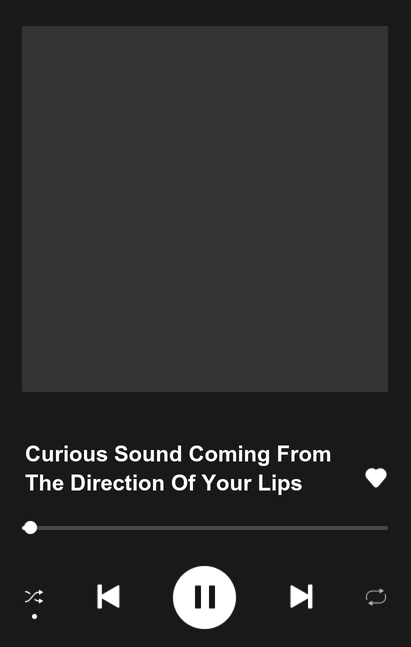This screenshot has height=647, width=411.
Task: Select 'The Direction Of Your Lips' title line
Action: 164,483
